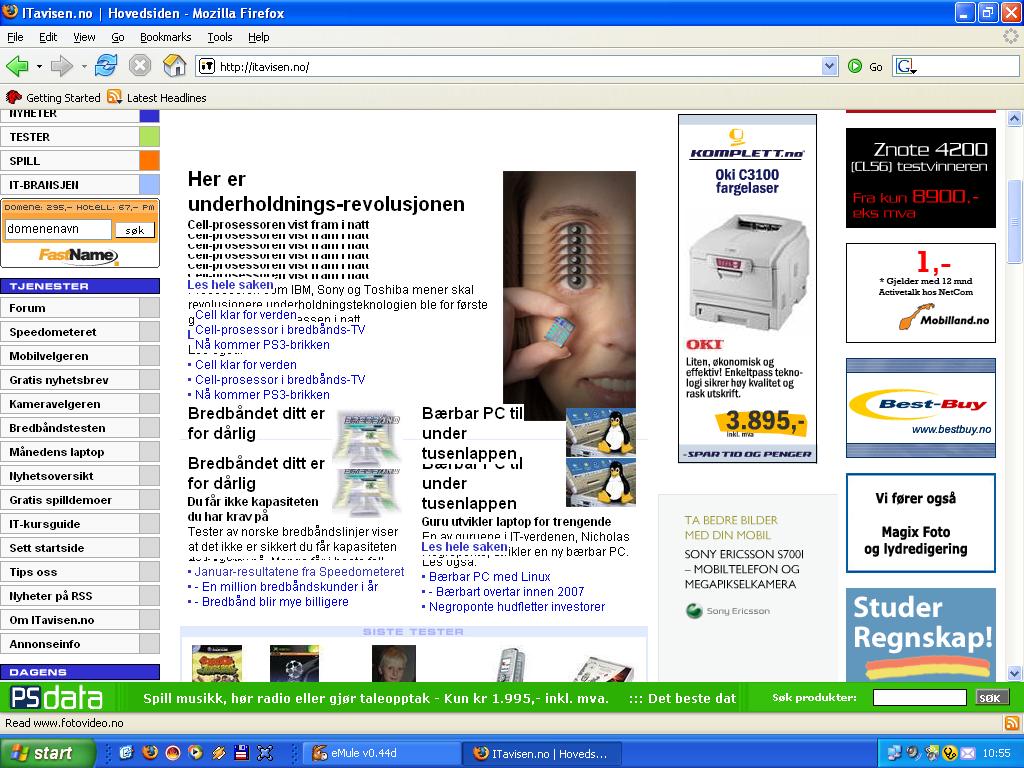Viewport: 1024px width, 768px height.
Task: Switch to the eMule v0.44d taskbar window
Action: (381, 754)
